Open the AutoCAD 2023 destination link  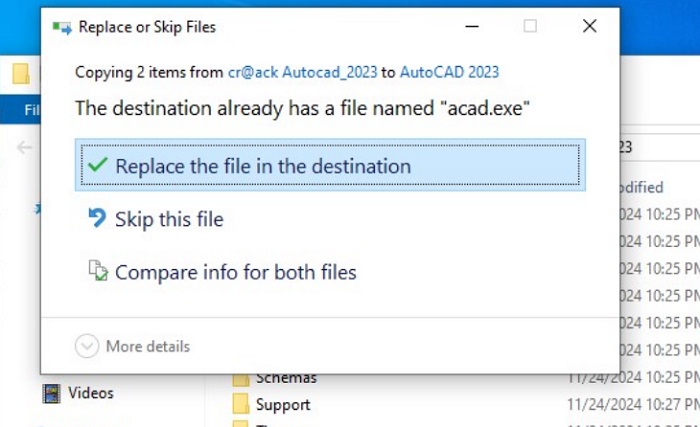point(449,72)
